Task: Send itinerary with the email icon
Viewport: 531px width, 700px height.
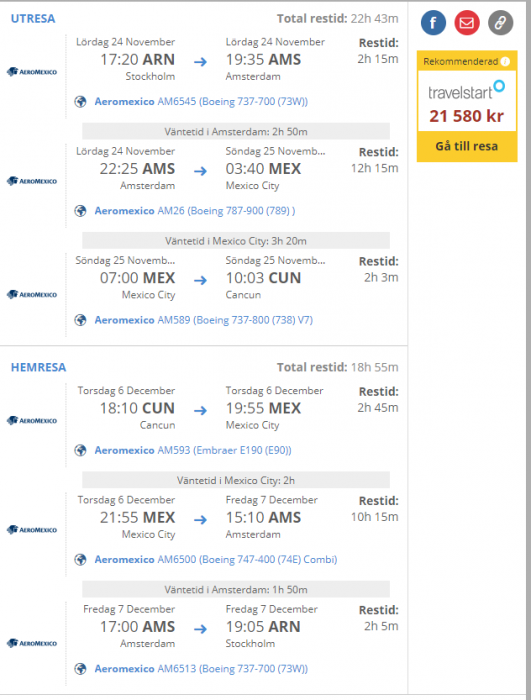Action: click(x=467, y=23)
